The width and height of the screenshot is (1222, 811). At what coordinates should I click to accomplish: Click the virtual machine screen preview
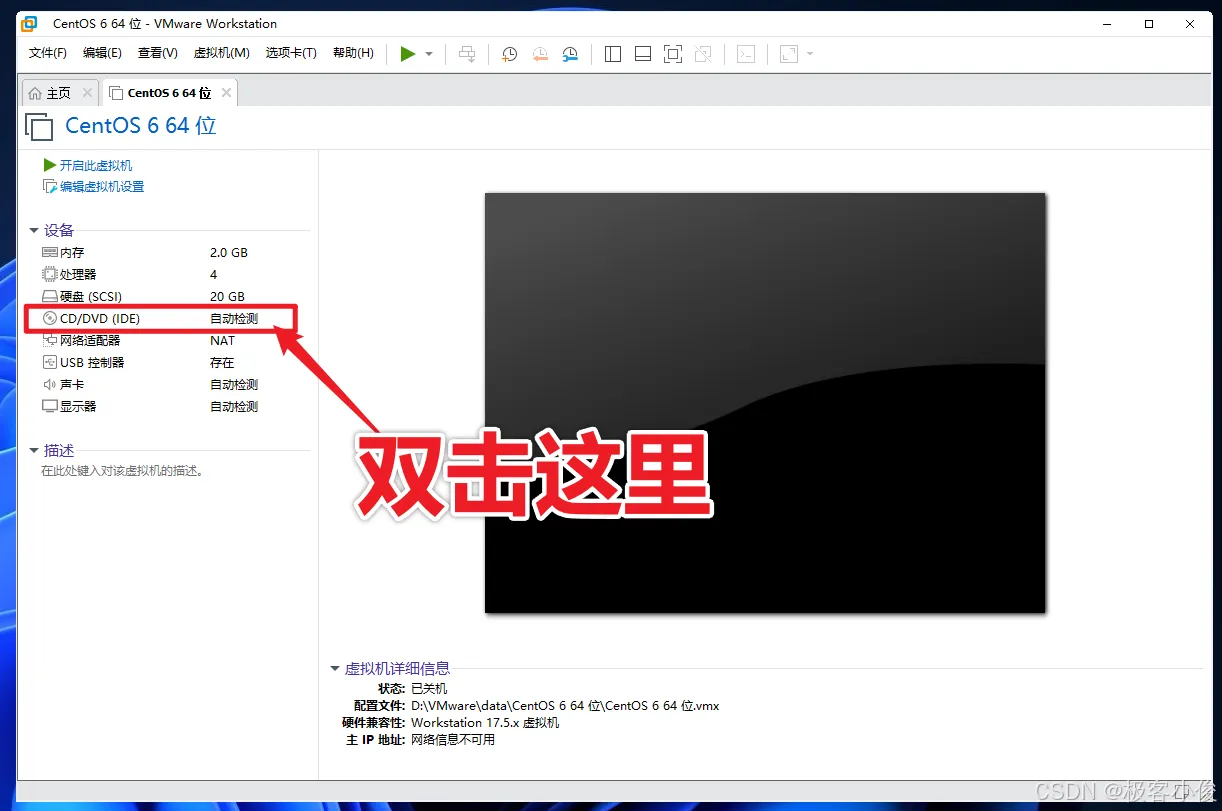click(765, 402)
